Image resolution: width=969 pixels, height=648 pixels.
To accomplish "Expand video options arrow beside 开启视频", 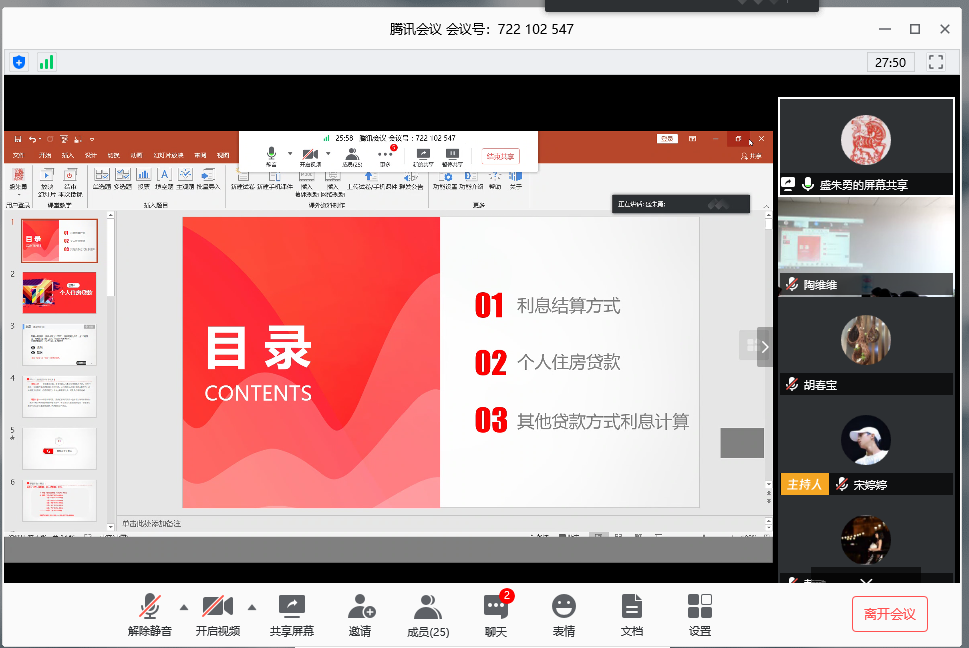I will (251, 606).
